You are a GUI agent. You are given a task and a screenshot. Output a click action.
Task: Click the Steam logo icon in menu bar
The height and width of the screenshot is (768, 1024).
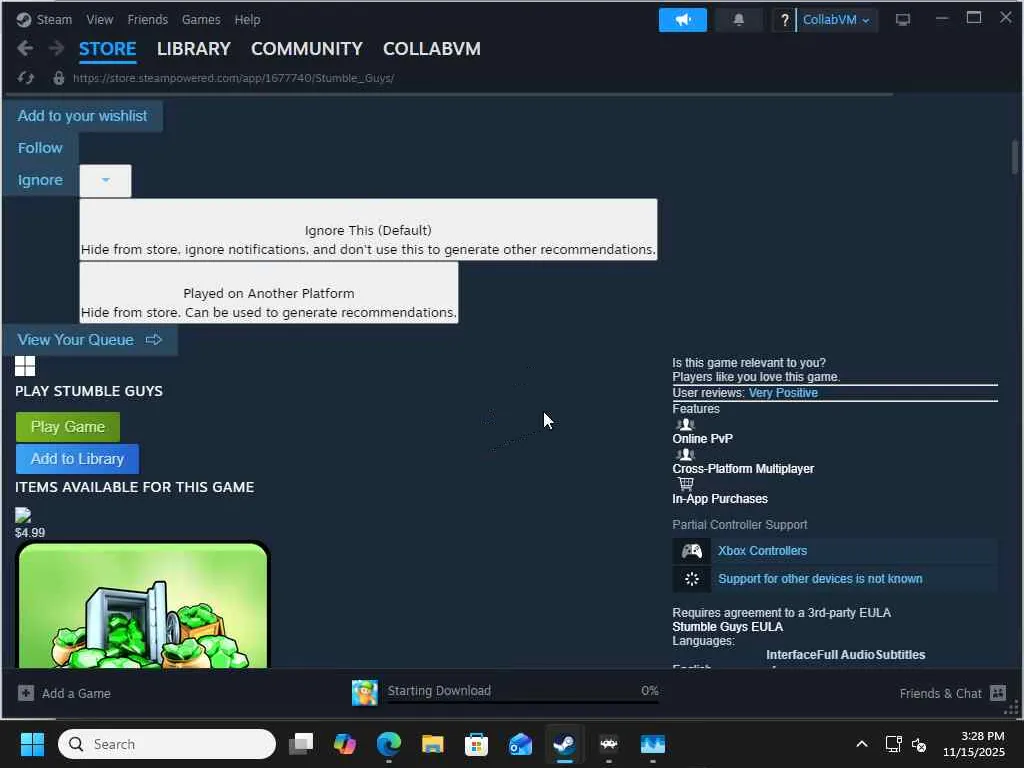(x=24, y=20)
